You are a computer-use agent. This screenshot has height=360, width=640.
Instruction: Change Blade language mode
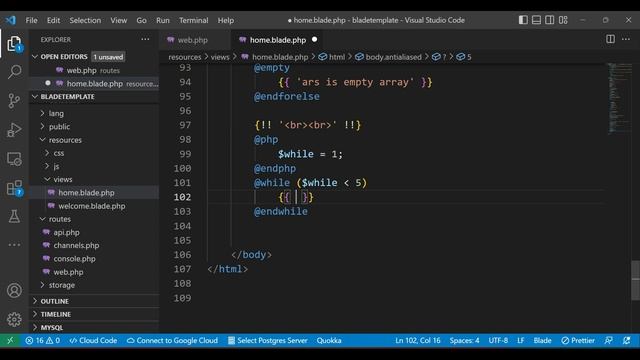(x=542, y=340)
